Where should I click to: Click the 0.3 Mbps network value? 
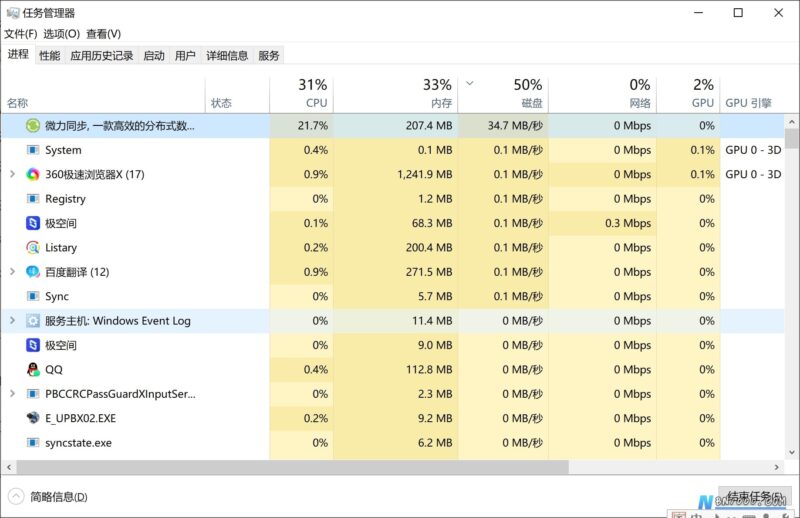628,223
